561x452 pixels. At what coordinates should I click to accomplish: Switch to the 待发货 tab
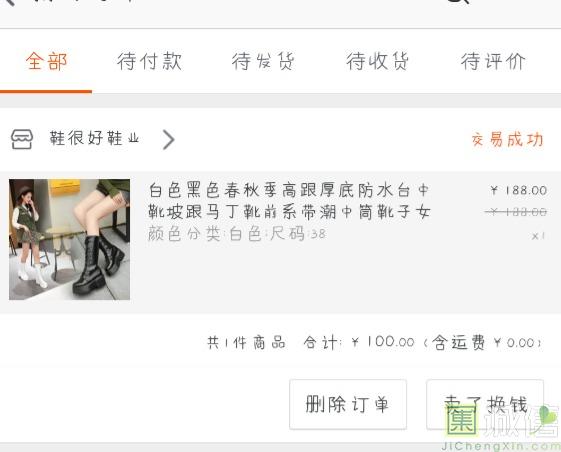pos(263,61)
